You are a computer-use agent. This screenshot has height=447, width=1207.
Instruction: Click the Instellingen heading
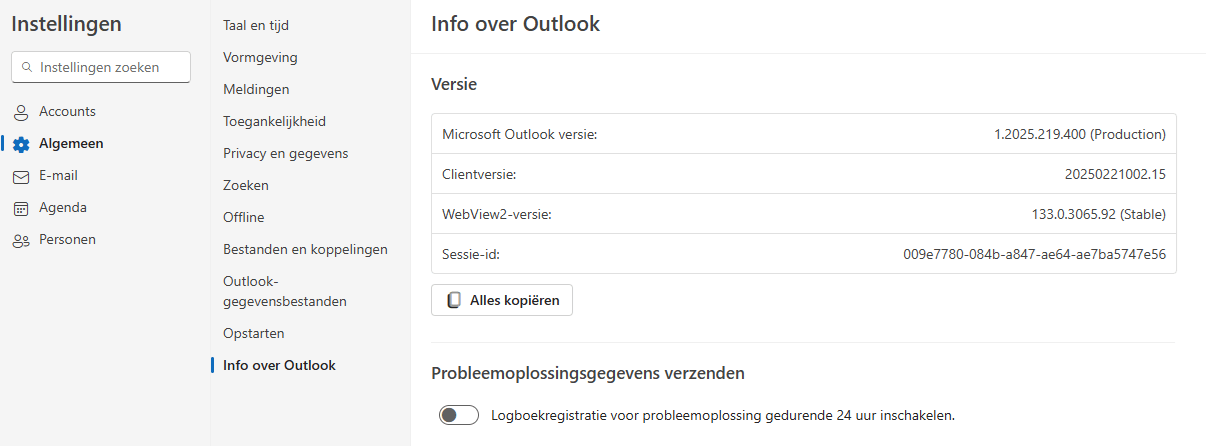pyautogui.click(x=67, y=24)
